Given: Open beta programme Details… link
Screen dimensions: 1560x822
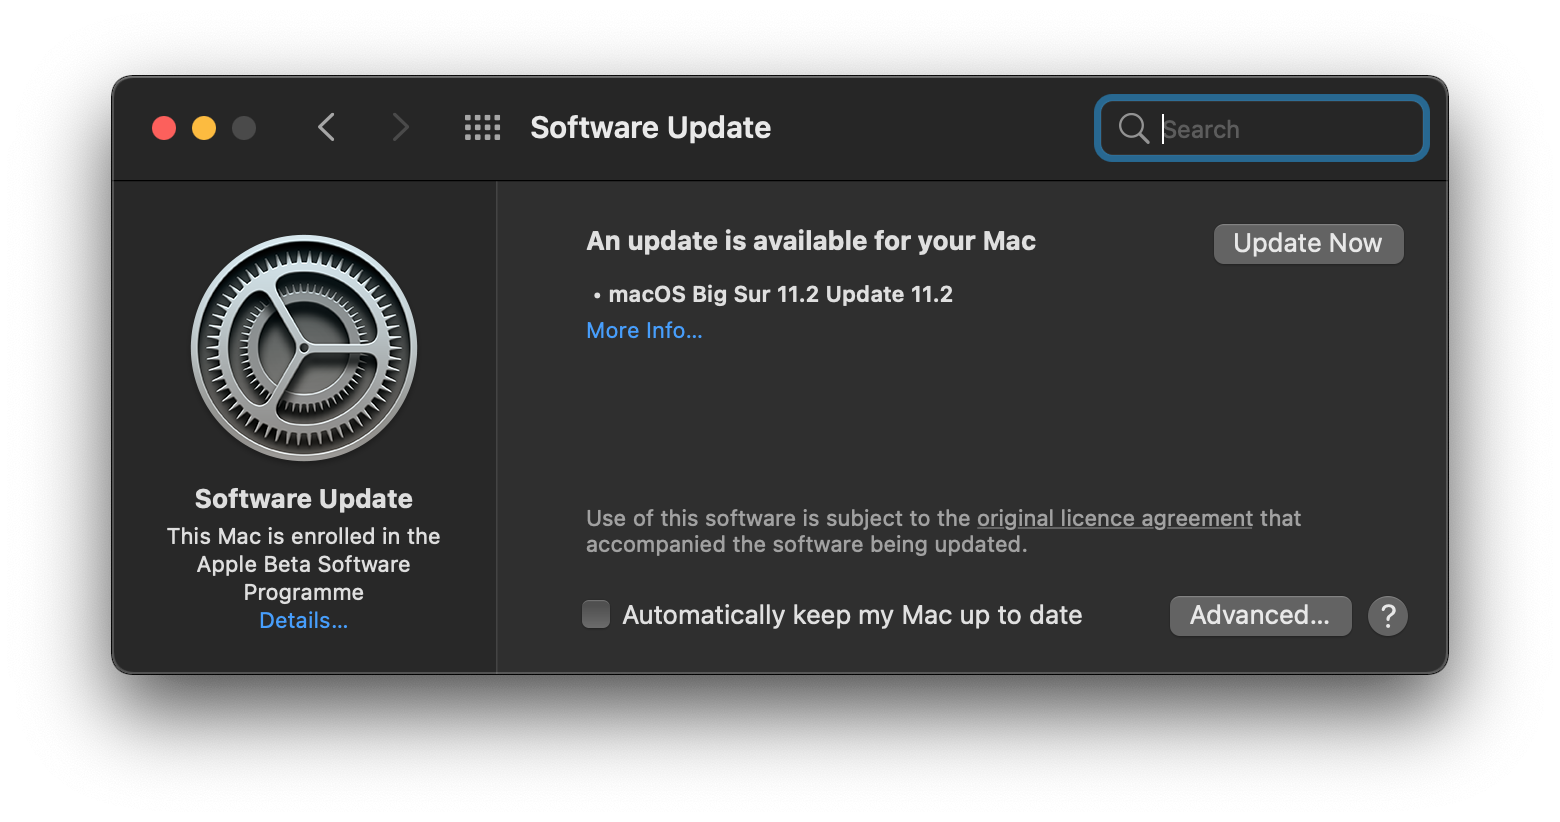Looking at the screenshot, I should 303,621.
